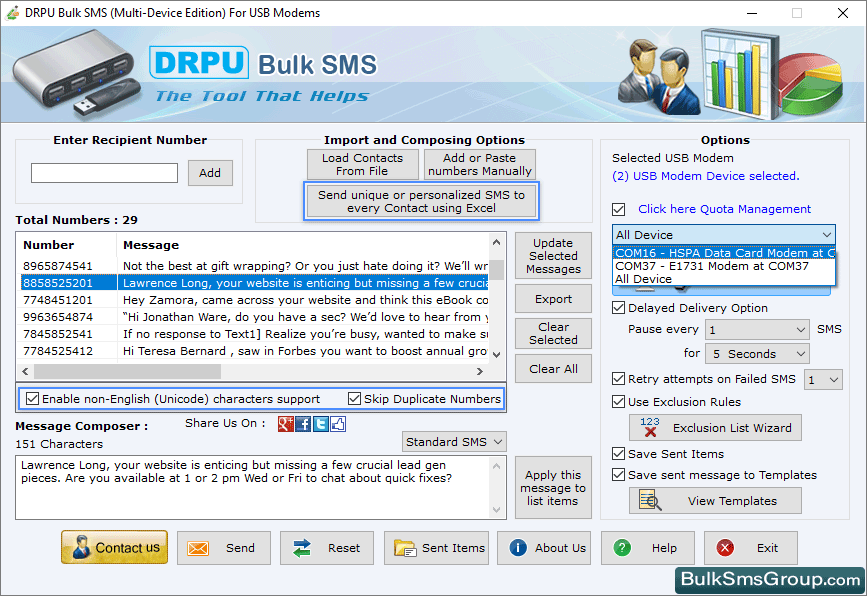Select row with number 7845852541
867x596 pixels.
254,334
